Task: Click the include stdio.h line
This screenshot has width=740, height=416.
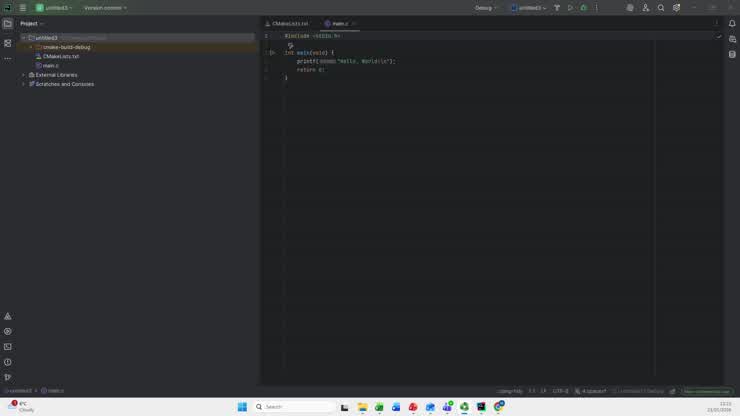Action: pyautogui.click(x=312, y=36)
